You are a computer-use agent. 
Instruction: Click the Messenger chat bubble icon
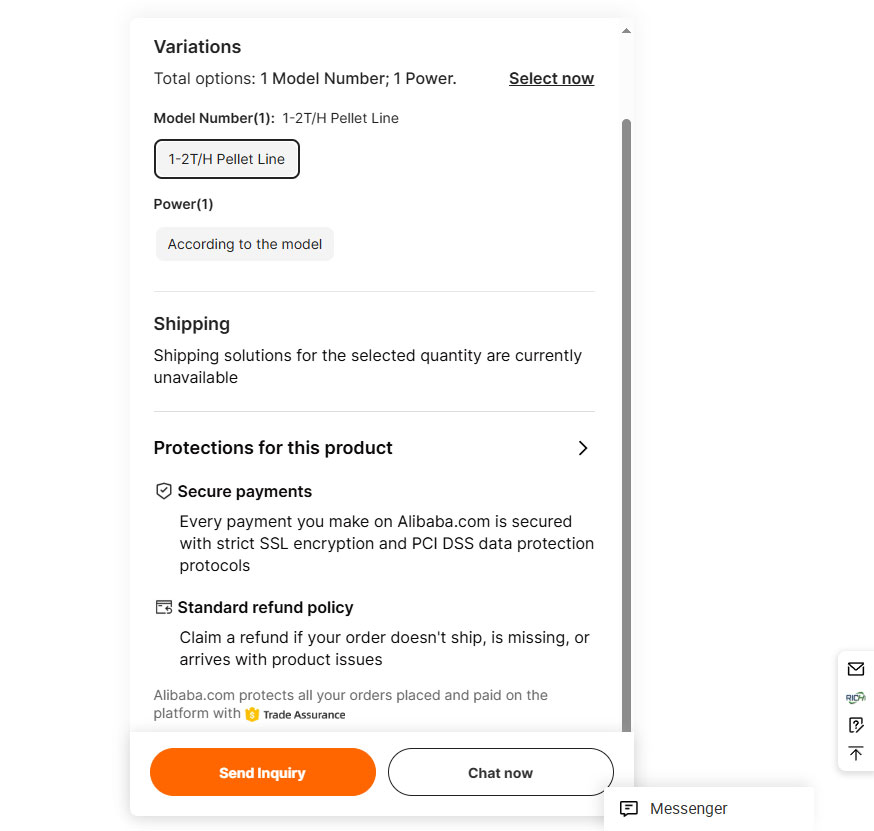pyautogui.click(x=629, y=809)
